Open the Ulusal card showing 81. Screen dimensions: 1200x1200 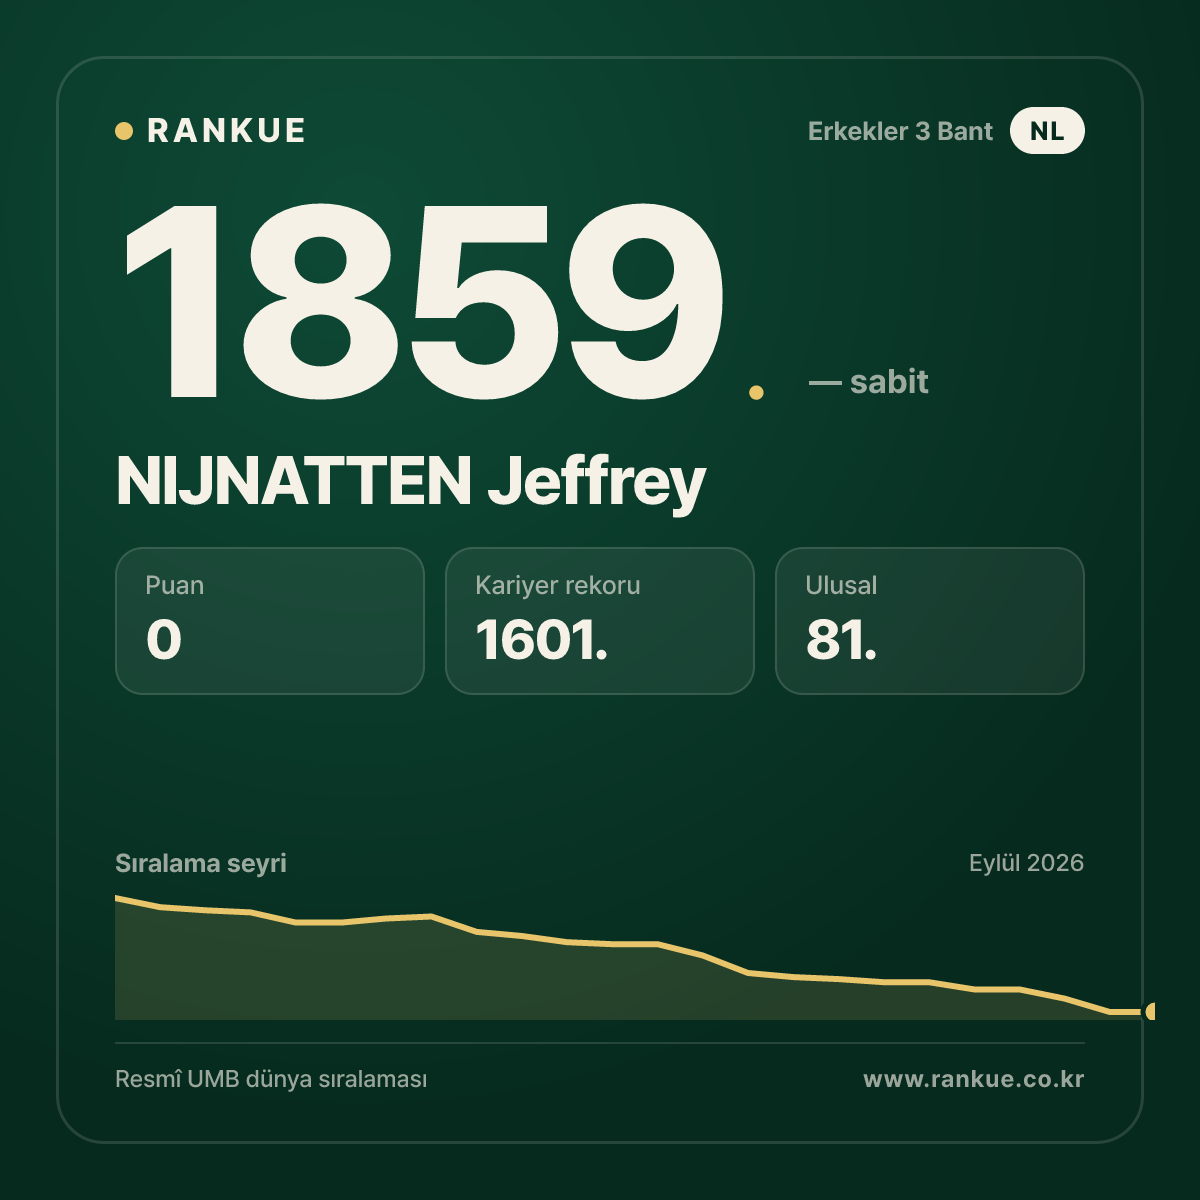(930, 621)
